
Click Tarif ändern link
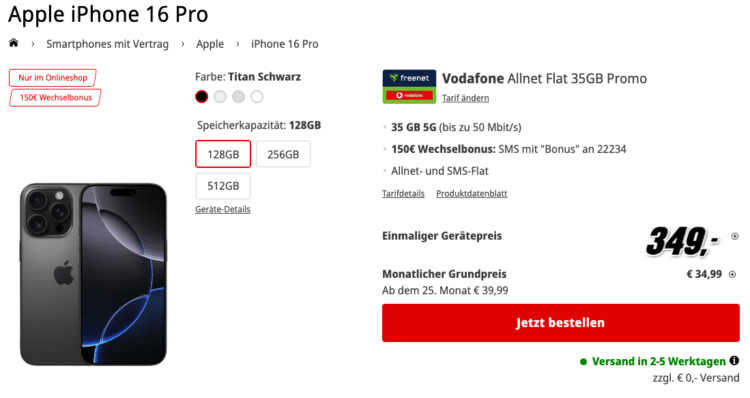[465, 98]
